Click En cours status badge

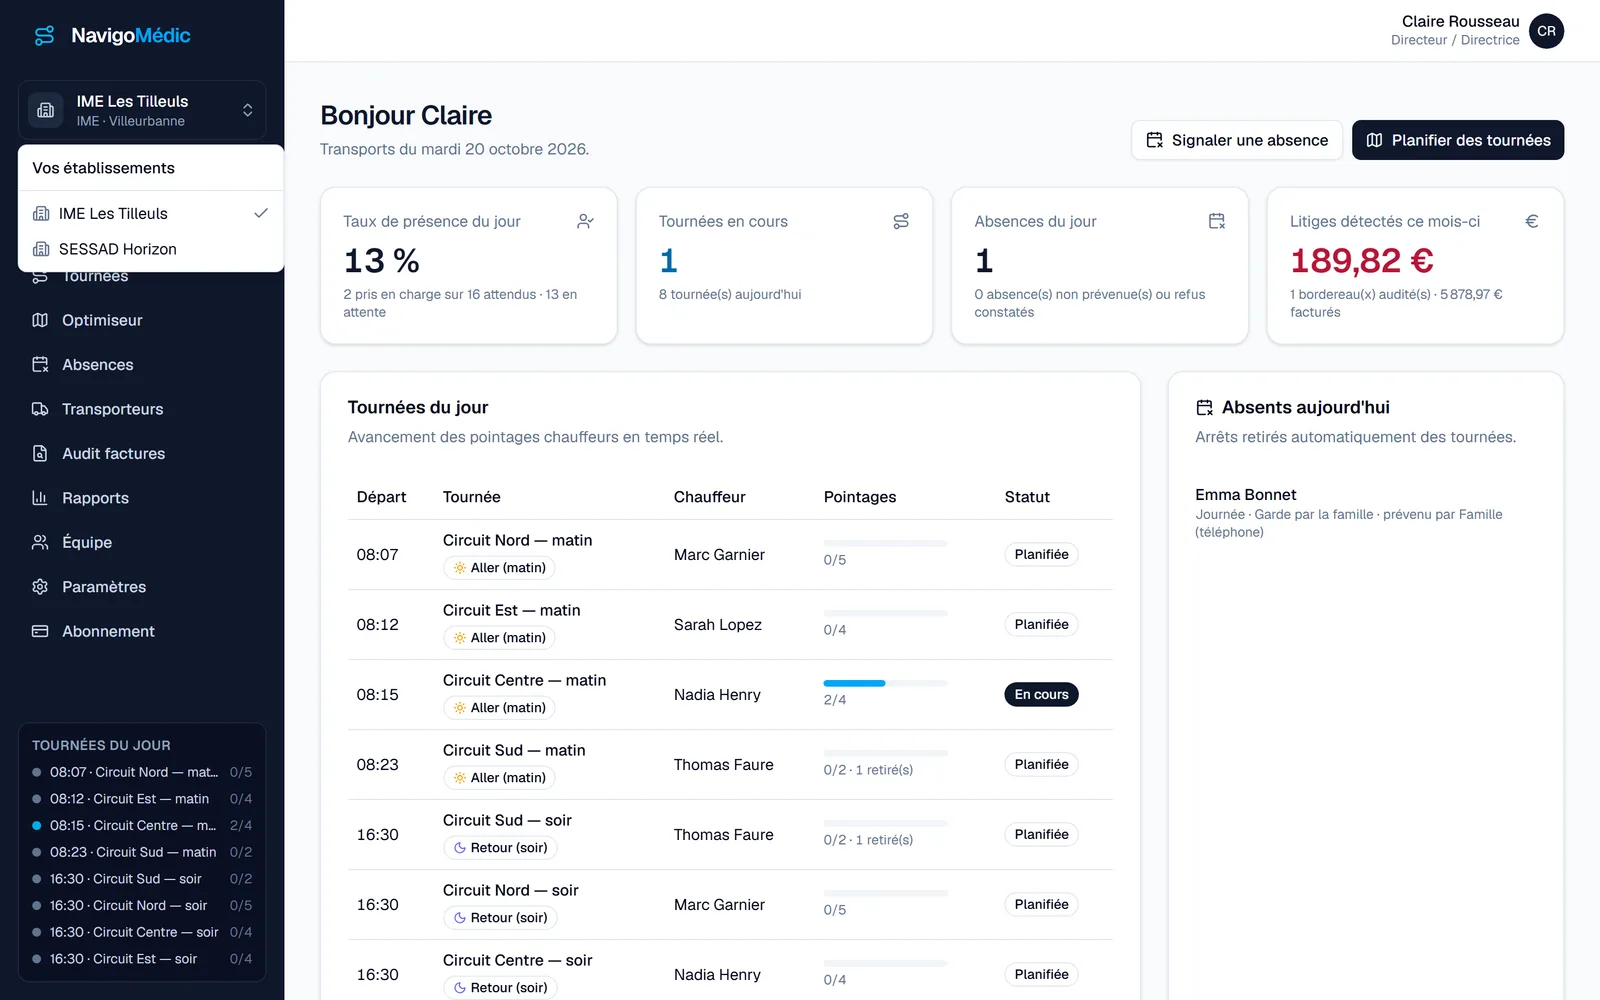[x=1041, y=694]
